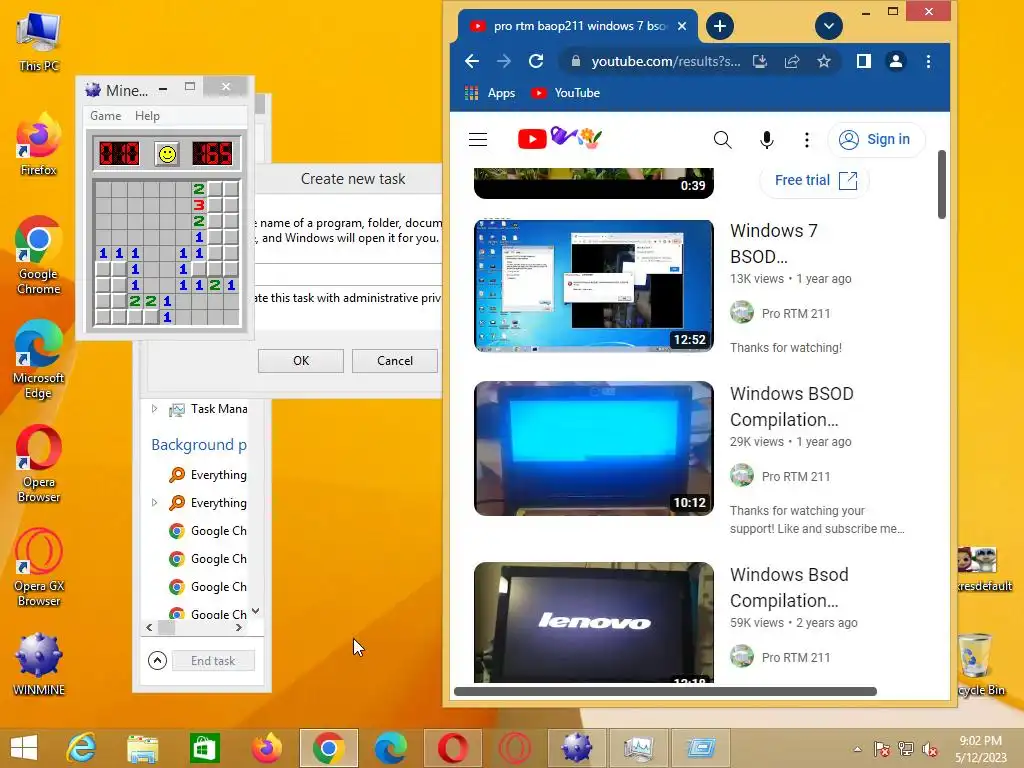This screenshot has width=1024, height=768.
Task: Click the Windows 7 BSOD video title
Action: click(x=774, y=244)
